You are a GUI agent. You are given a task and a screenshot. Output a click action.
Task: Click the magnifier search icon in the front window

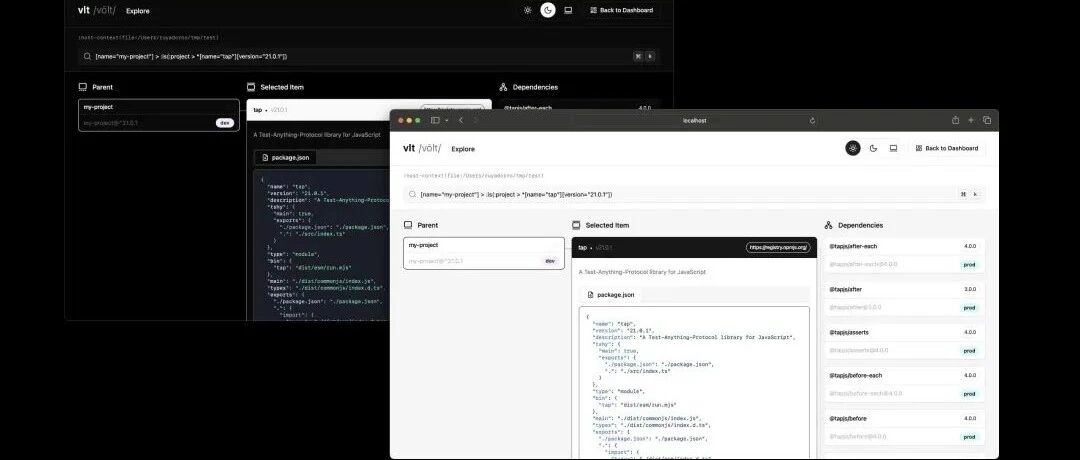pyautogui.click(x=412, y=195)
